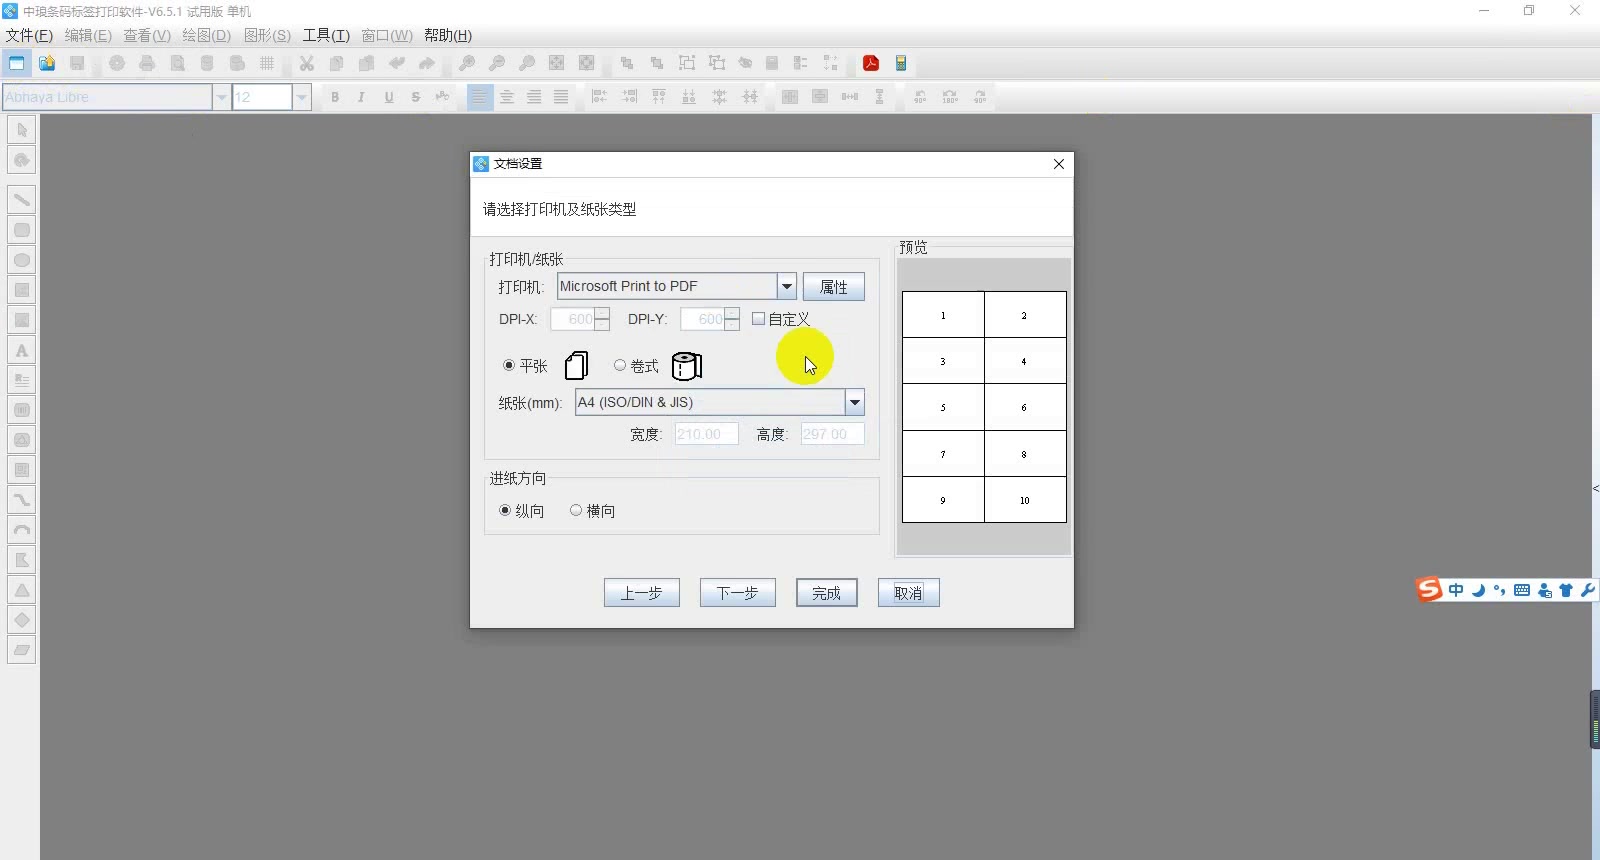Select the text A tool
1600x860 pixels.
[22, 350]
